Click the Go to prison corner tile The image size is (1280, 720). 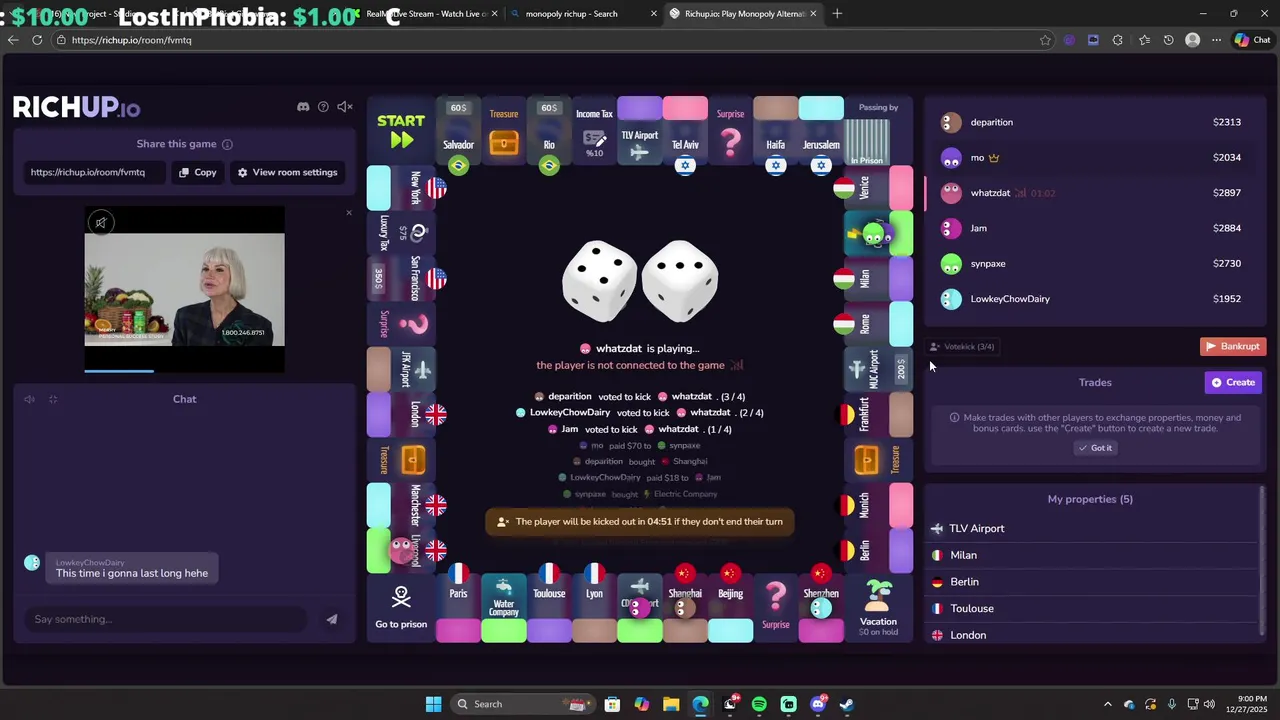401,608
